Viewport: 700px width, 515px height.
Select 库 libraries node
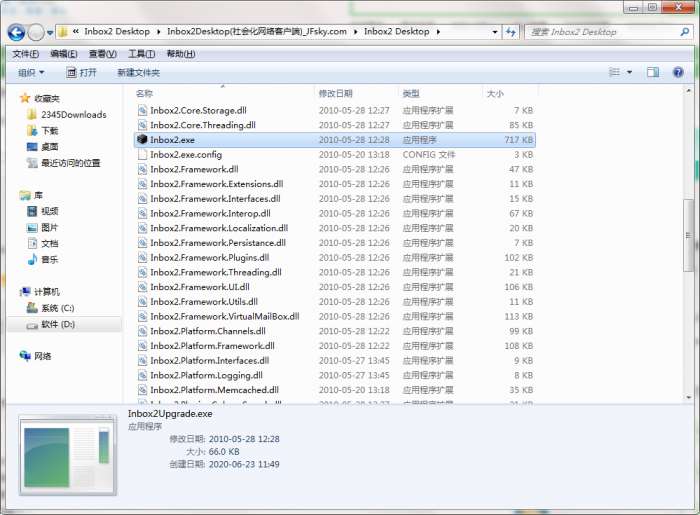(x=38, y=195)
